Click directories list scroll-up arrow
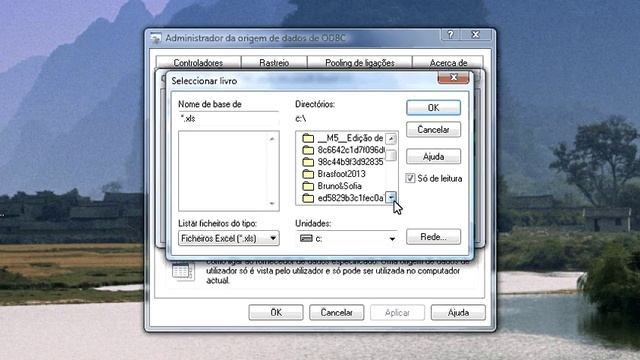The width and height of the screenshot is (640, 360). tap(391, 139)
